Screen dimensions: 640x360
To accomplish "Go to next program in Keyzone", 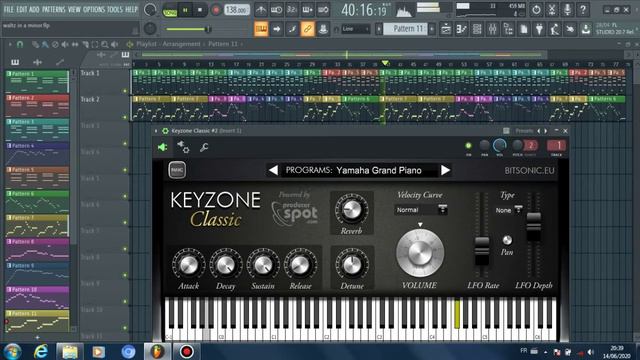I will 445,170.
